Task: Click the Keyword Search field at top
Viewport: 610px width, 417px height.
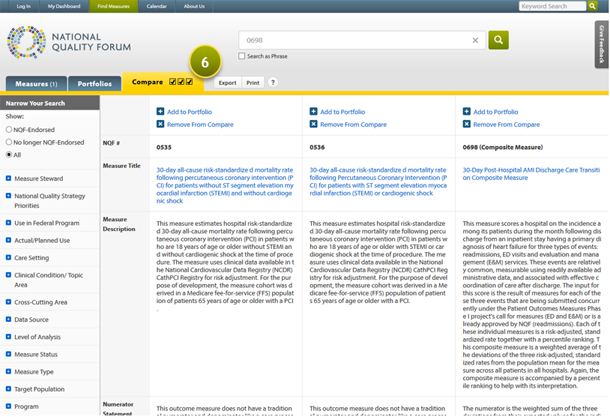Action: pos(552,6)
